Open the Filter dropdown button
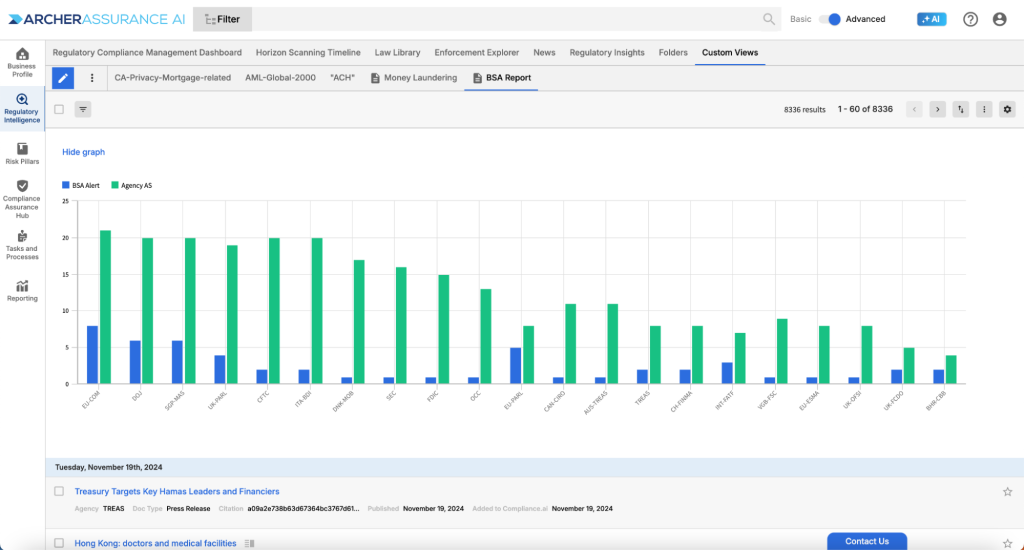 tap(222, 19)
